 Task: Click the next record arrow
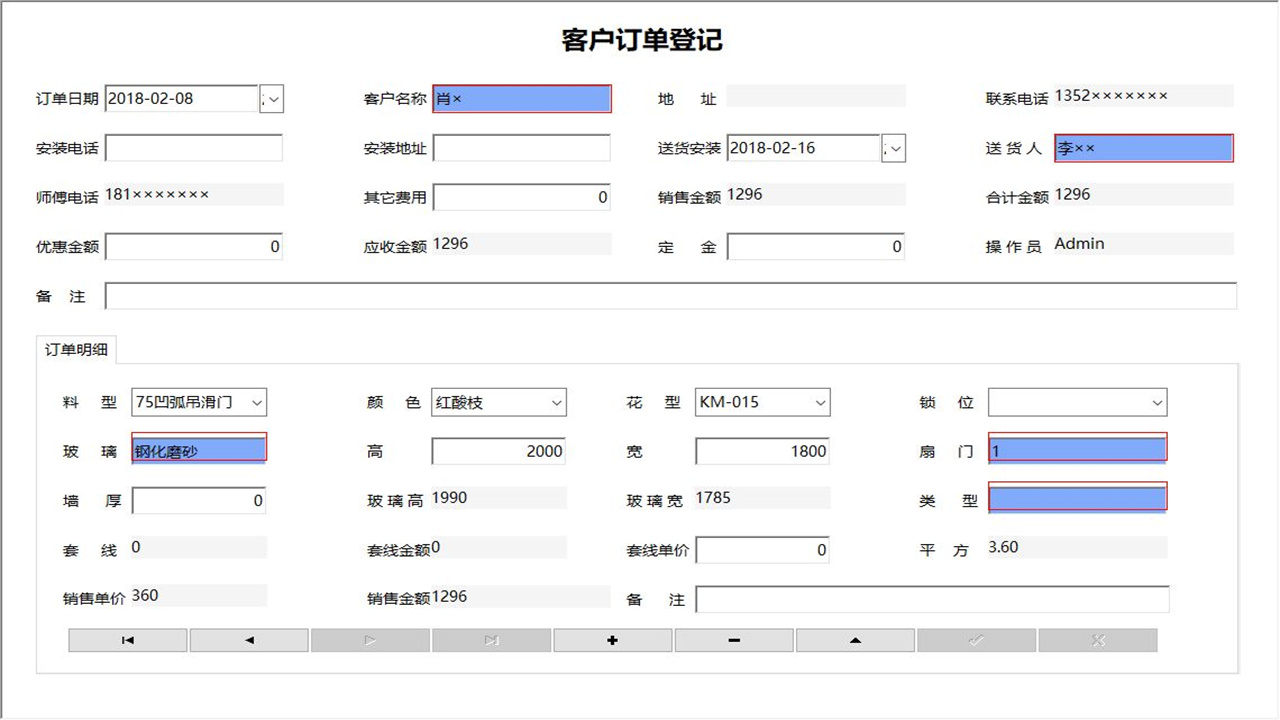(x=370, y=639)
